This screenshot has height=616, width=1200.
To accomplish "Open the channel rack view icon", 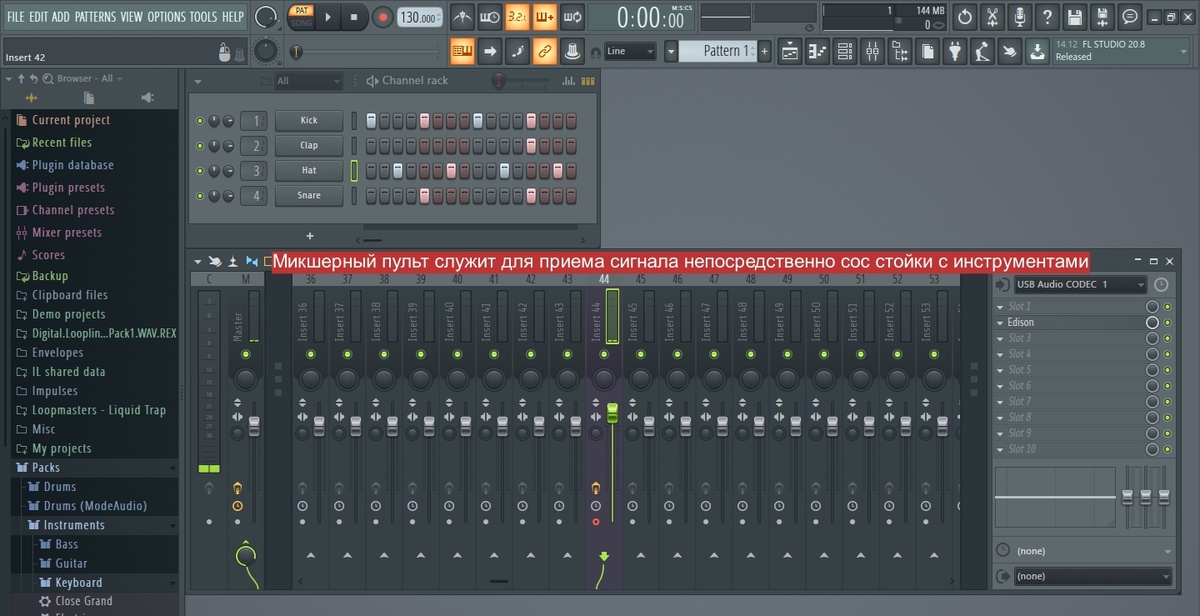I will click(x=845, y=50).
